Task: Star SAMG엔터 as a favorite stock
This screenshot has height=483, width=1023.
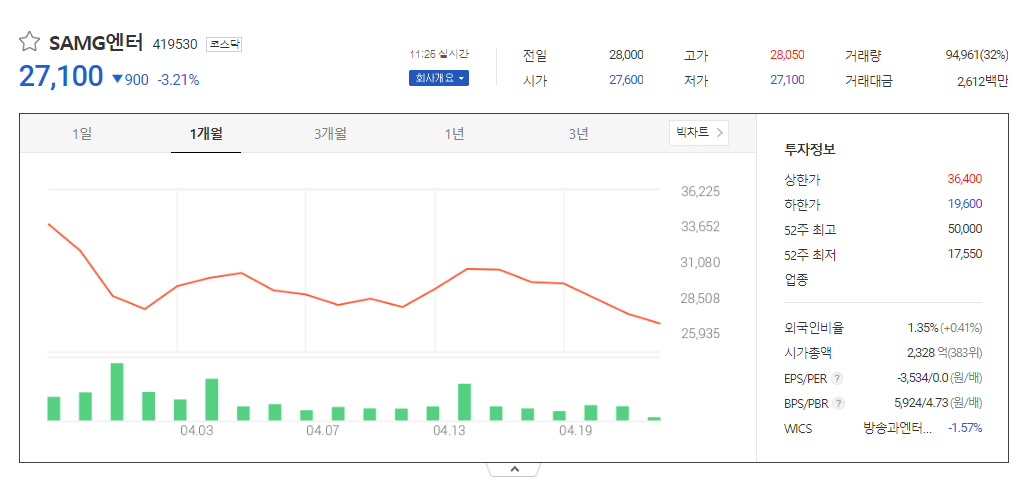Action: (x=29, y=43)
